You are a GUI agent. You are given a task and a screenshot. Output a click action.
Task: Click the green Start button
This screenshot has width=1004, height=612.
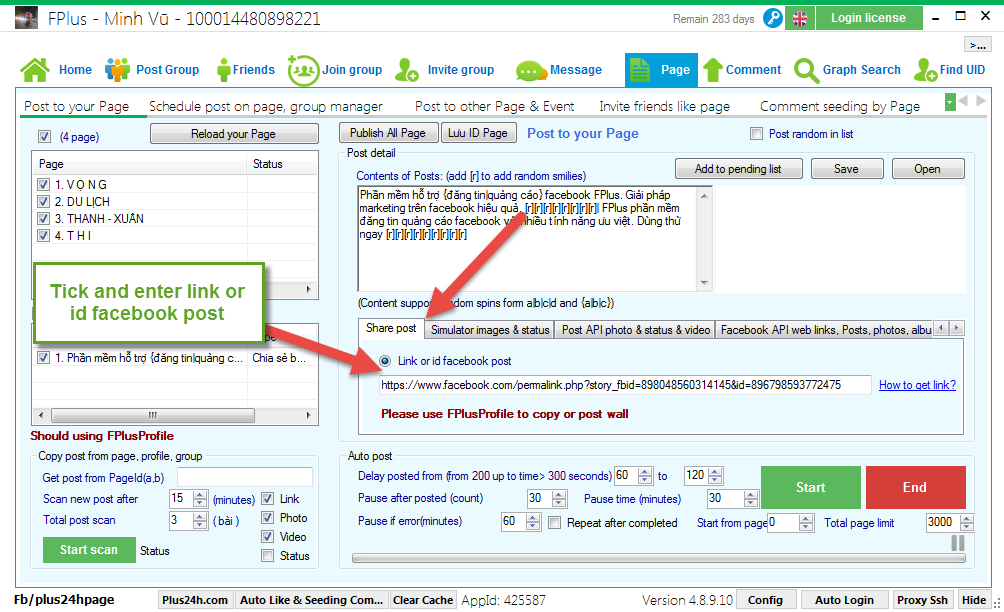(811, 487)
